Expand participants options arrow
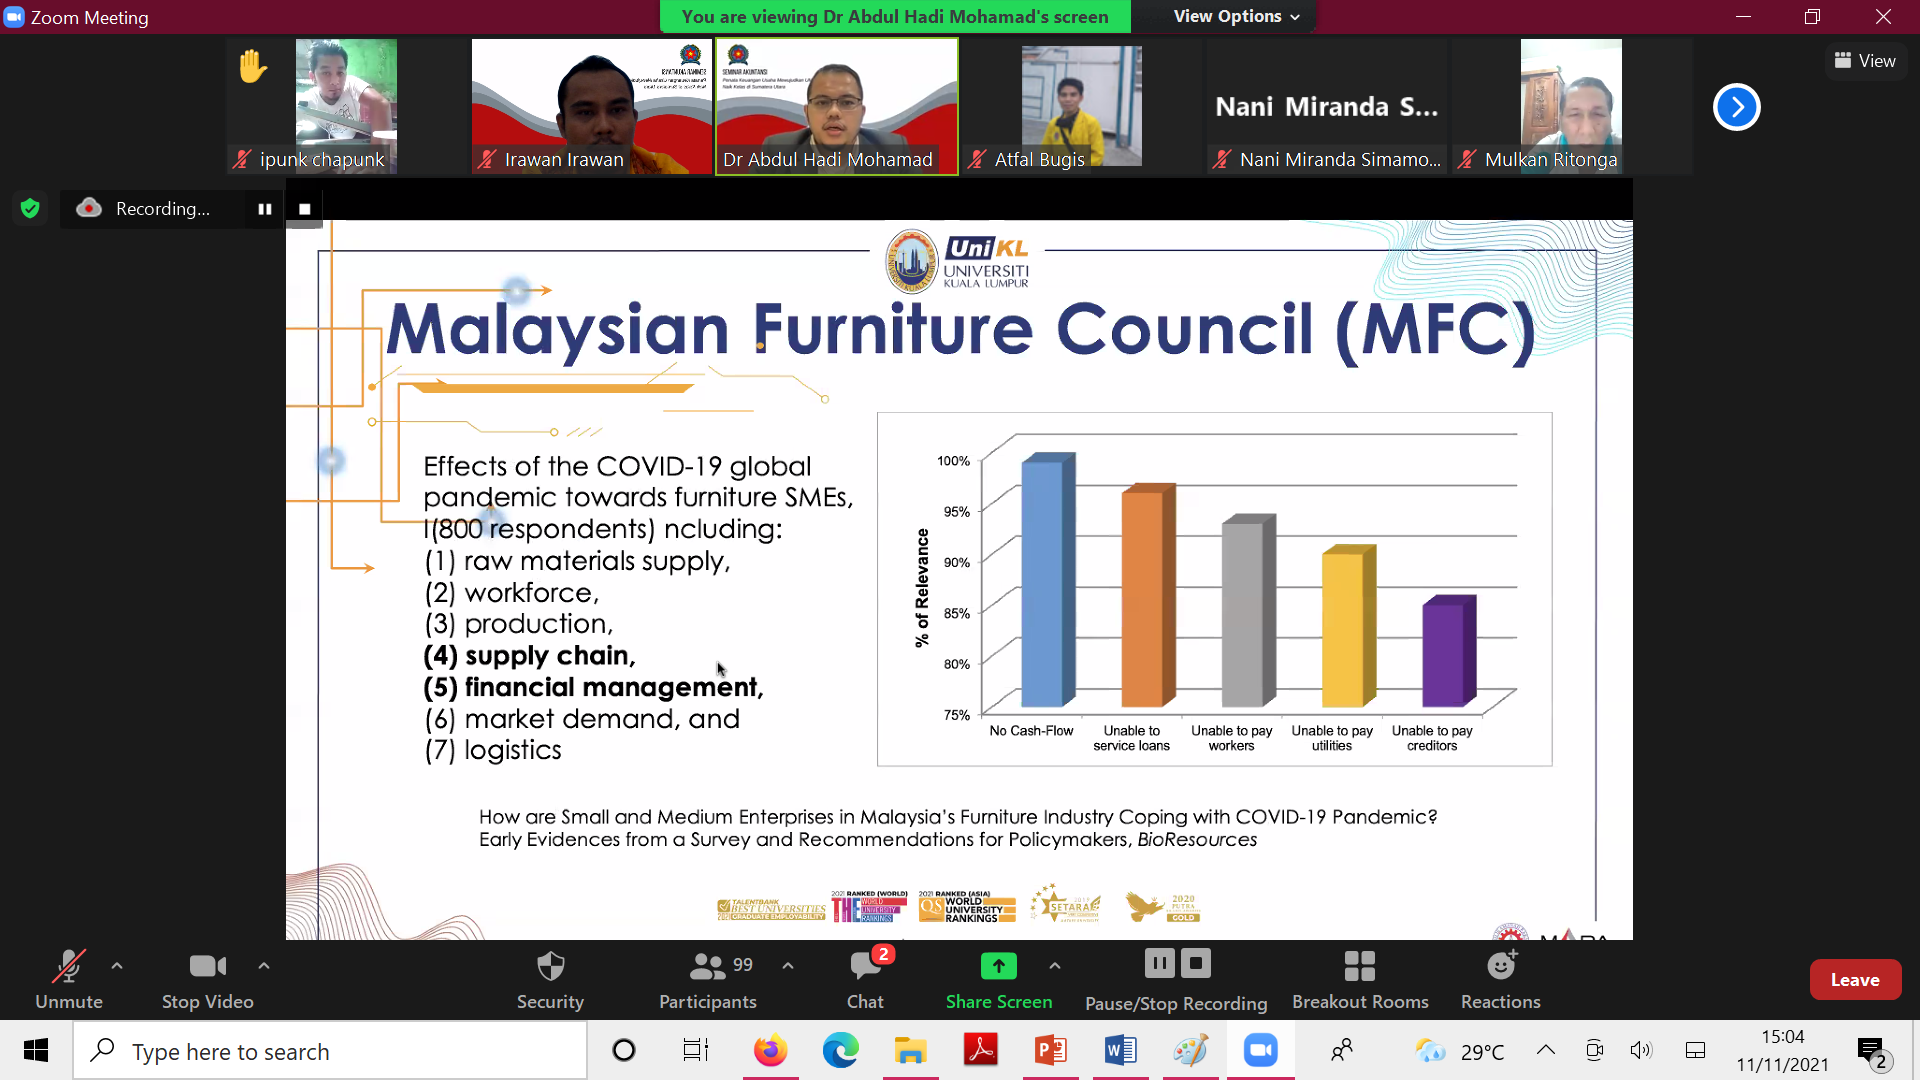Viewport: 1920px width, 1080px height. click(788, 966)
